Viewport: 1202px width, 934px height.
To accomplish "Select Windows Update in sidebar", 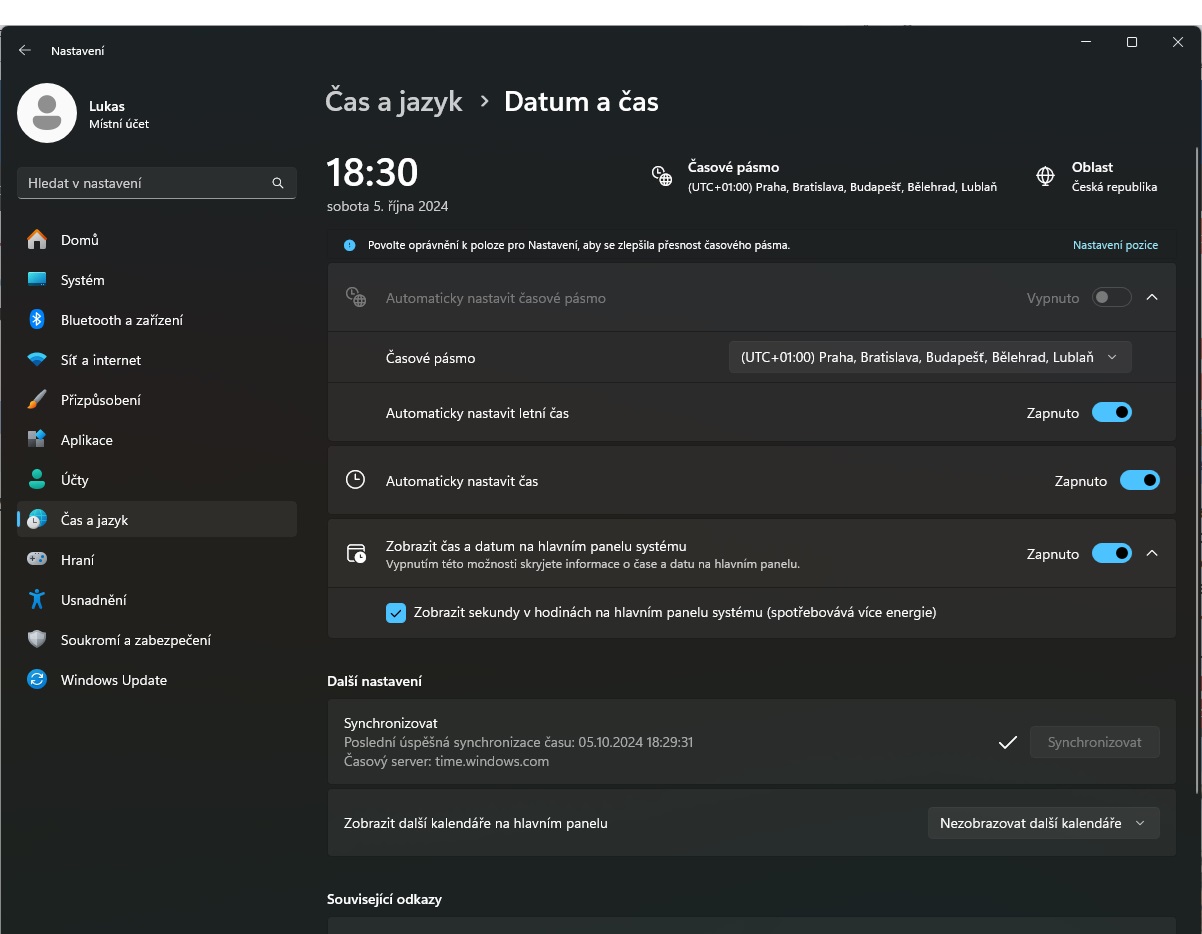I will [157, 680].
